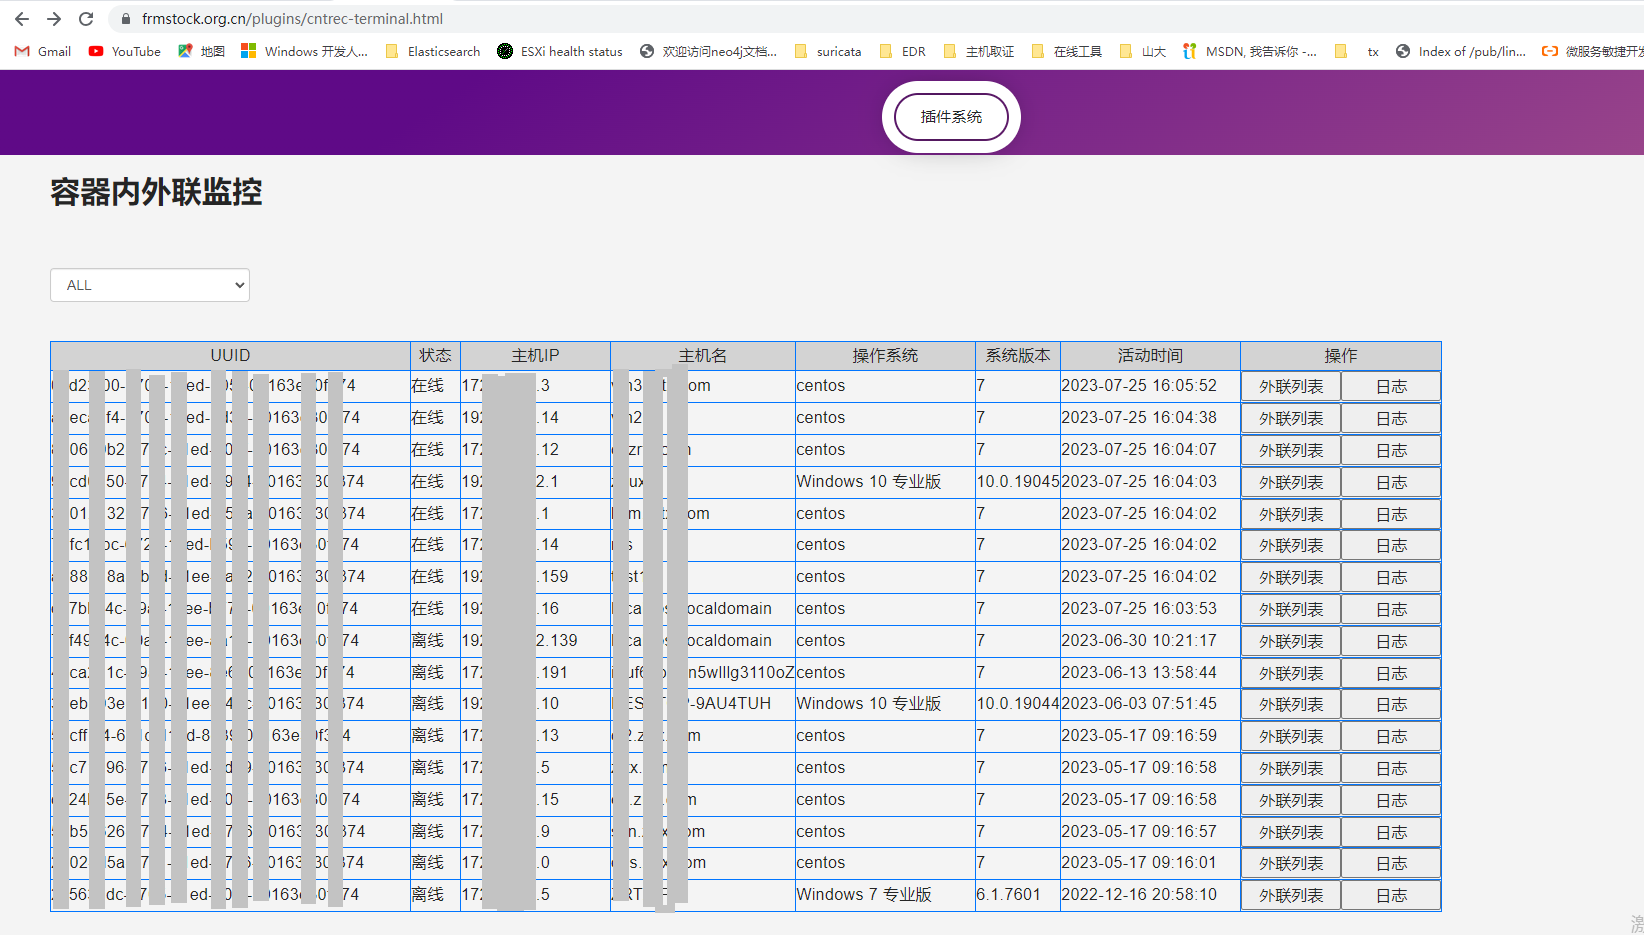Click 日志 for row 2023-06-30 10:21:17

(x=1391, y=642)
